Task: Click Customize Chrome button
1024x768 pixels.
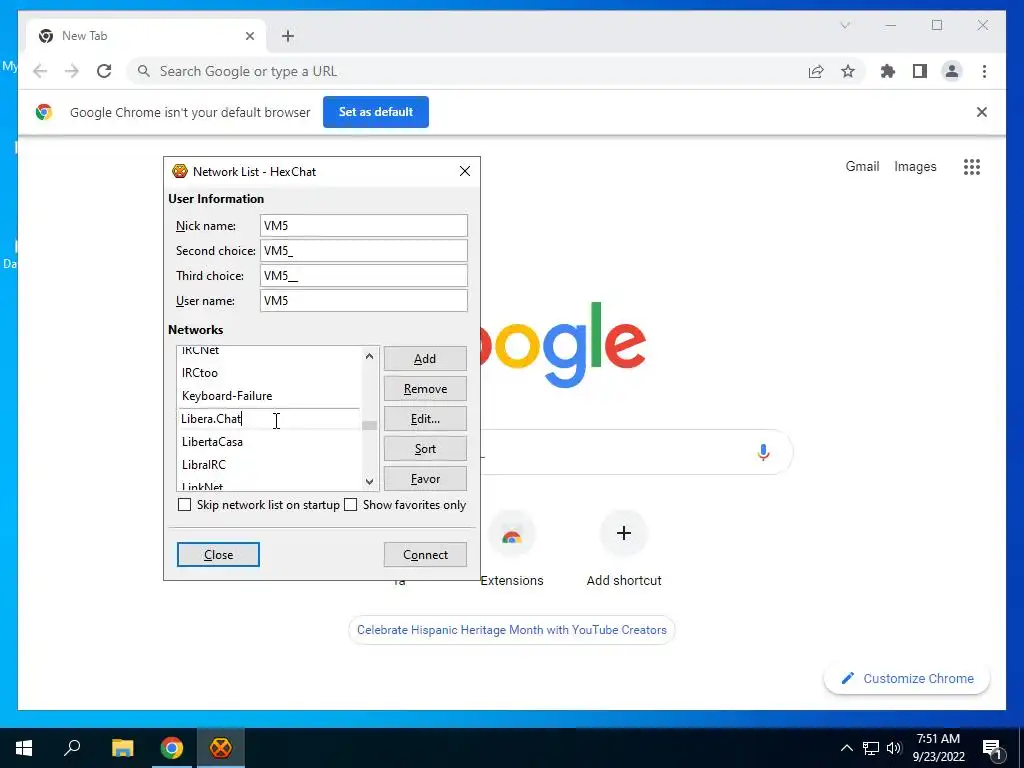Action: (907, 679)
